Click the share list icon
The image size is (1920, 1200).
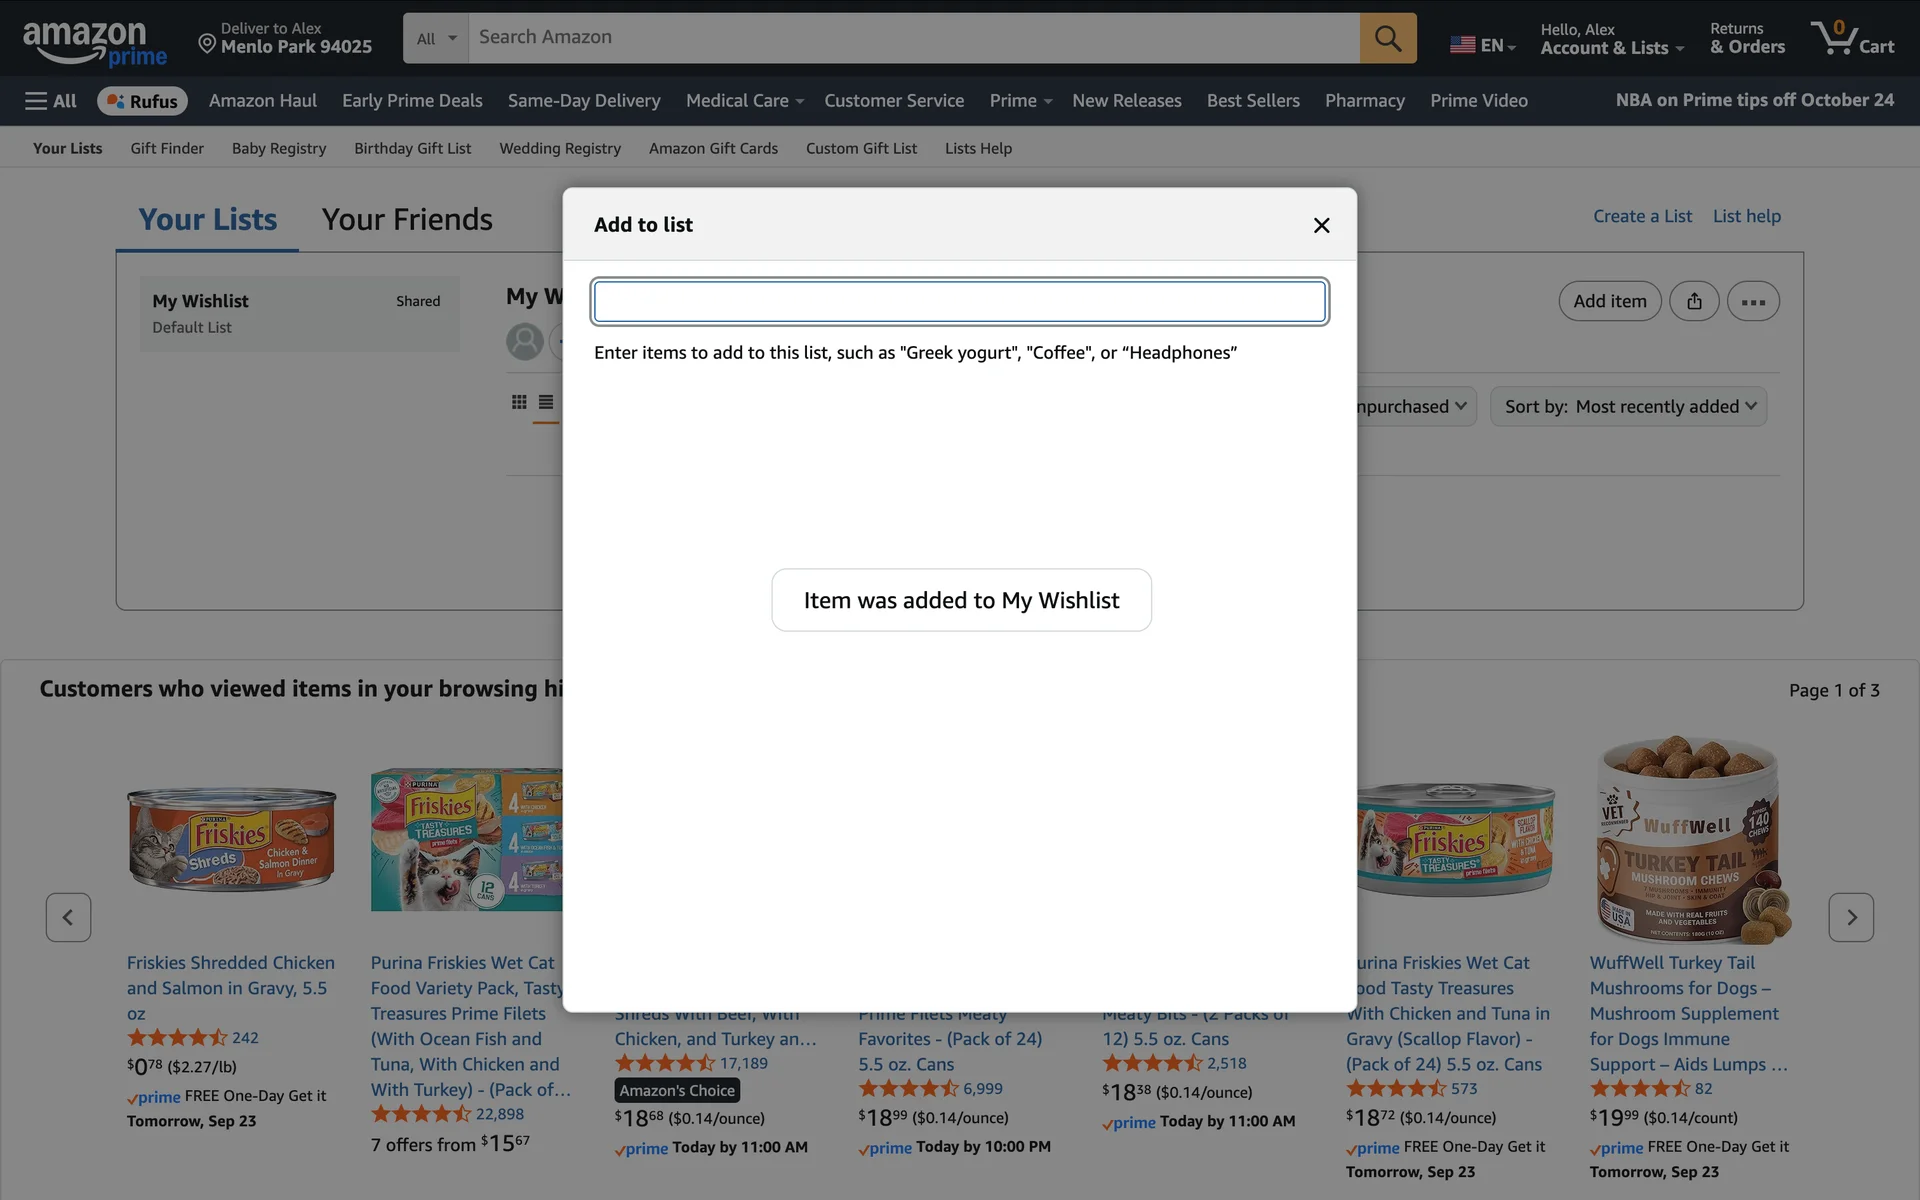1694,301
